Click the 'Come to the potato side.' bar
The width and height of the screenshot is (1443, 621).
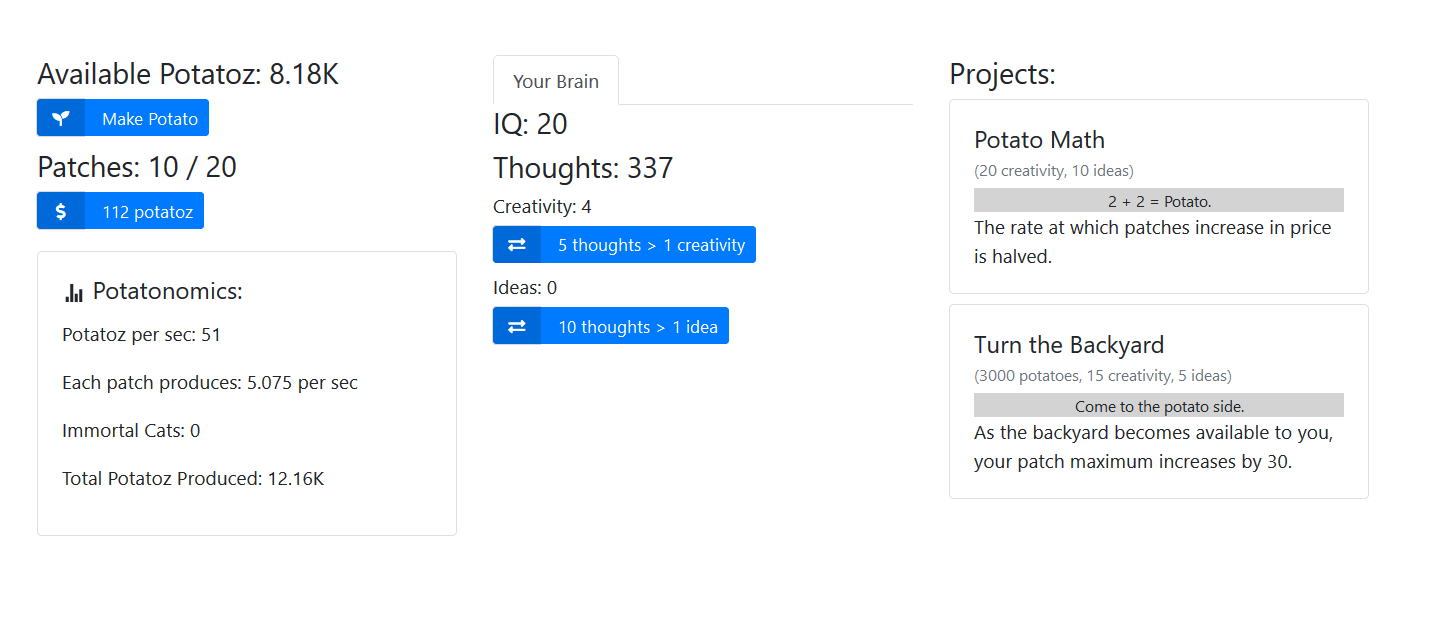point(1159,405)
